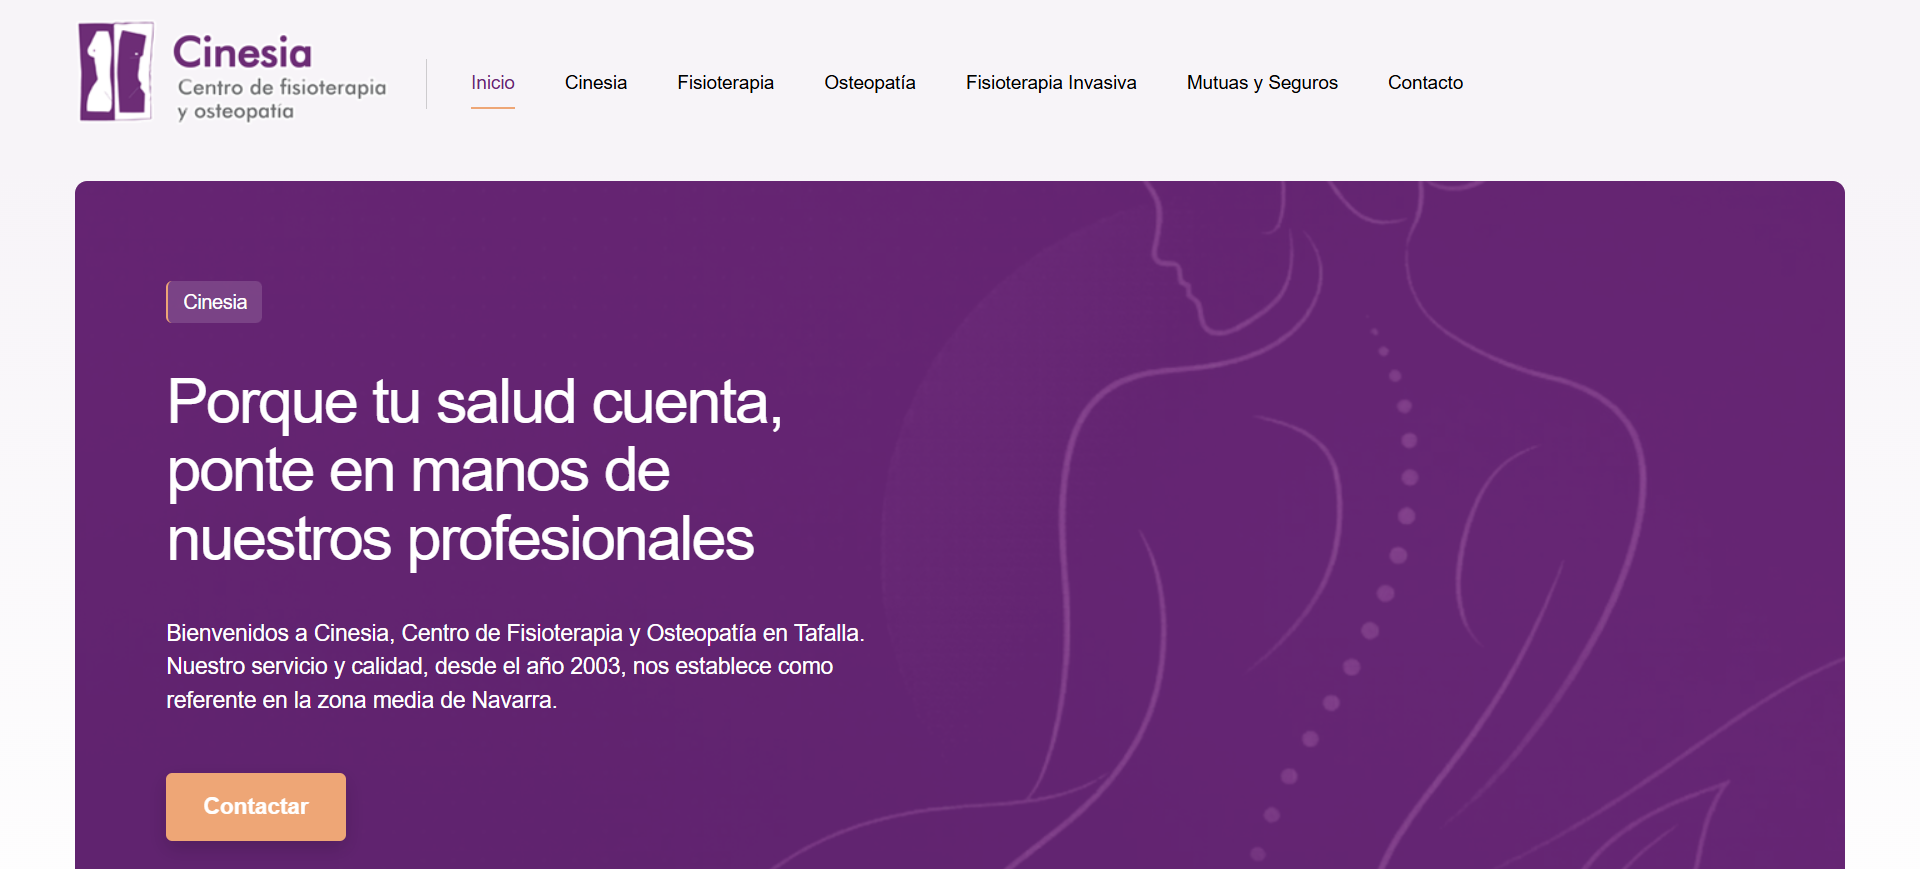Open the Fisioterapia menu item
This screenshot has width=1920, height=869.
pyautogui.click(x=726, y=83)
